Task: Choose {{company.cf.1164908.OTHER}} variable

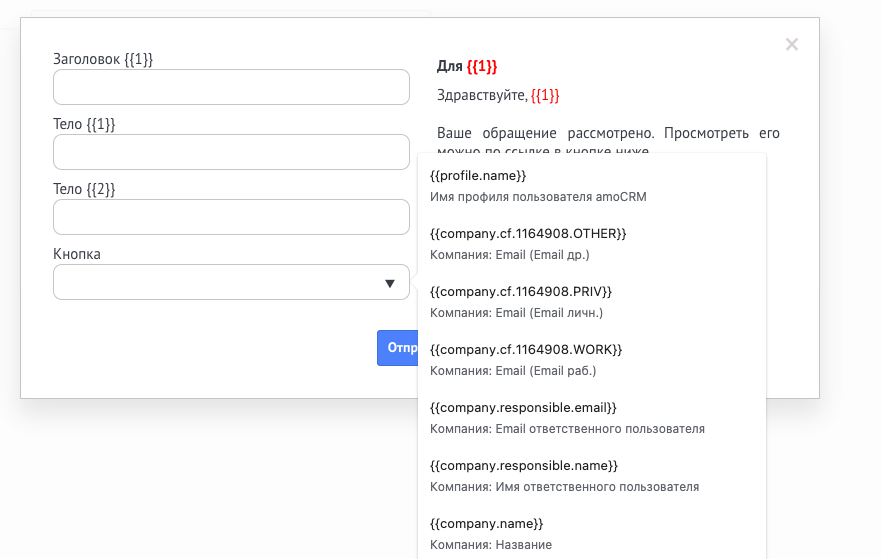Action: pos(528,233)
